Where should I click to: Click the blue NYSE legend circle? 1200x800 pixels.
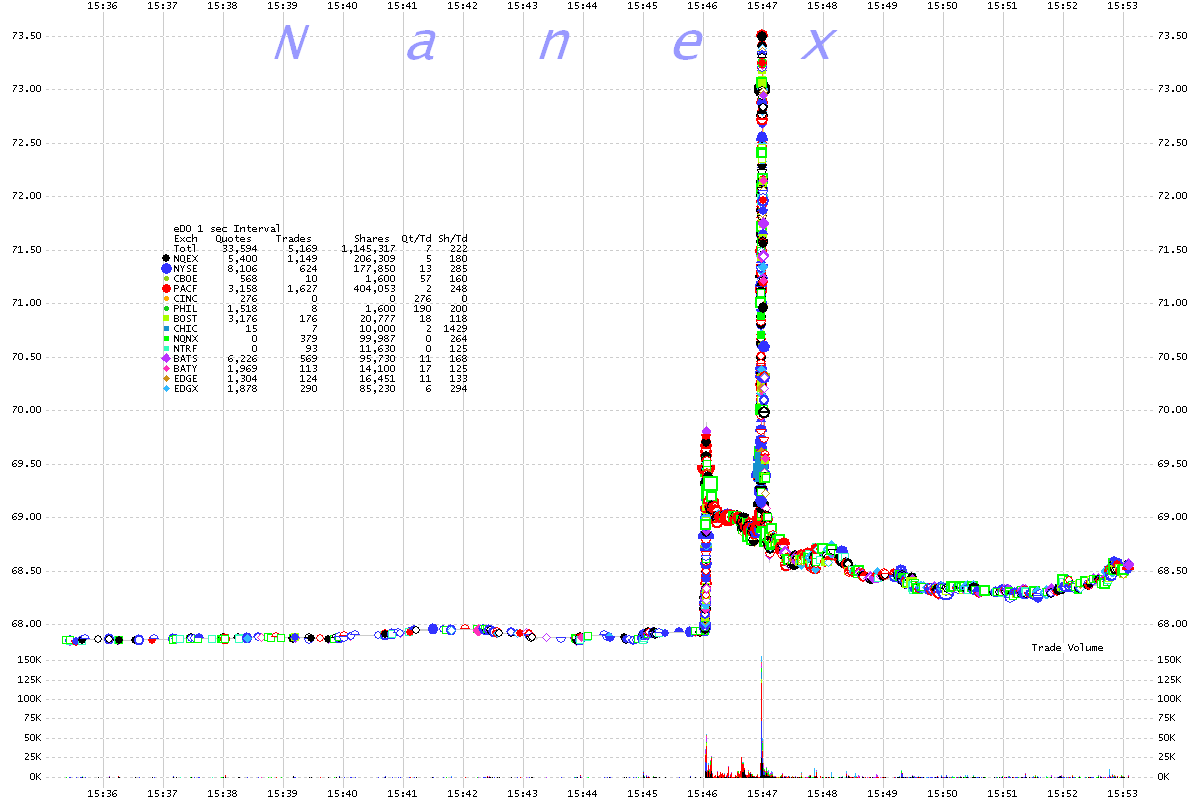(166, 268)
